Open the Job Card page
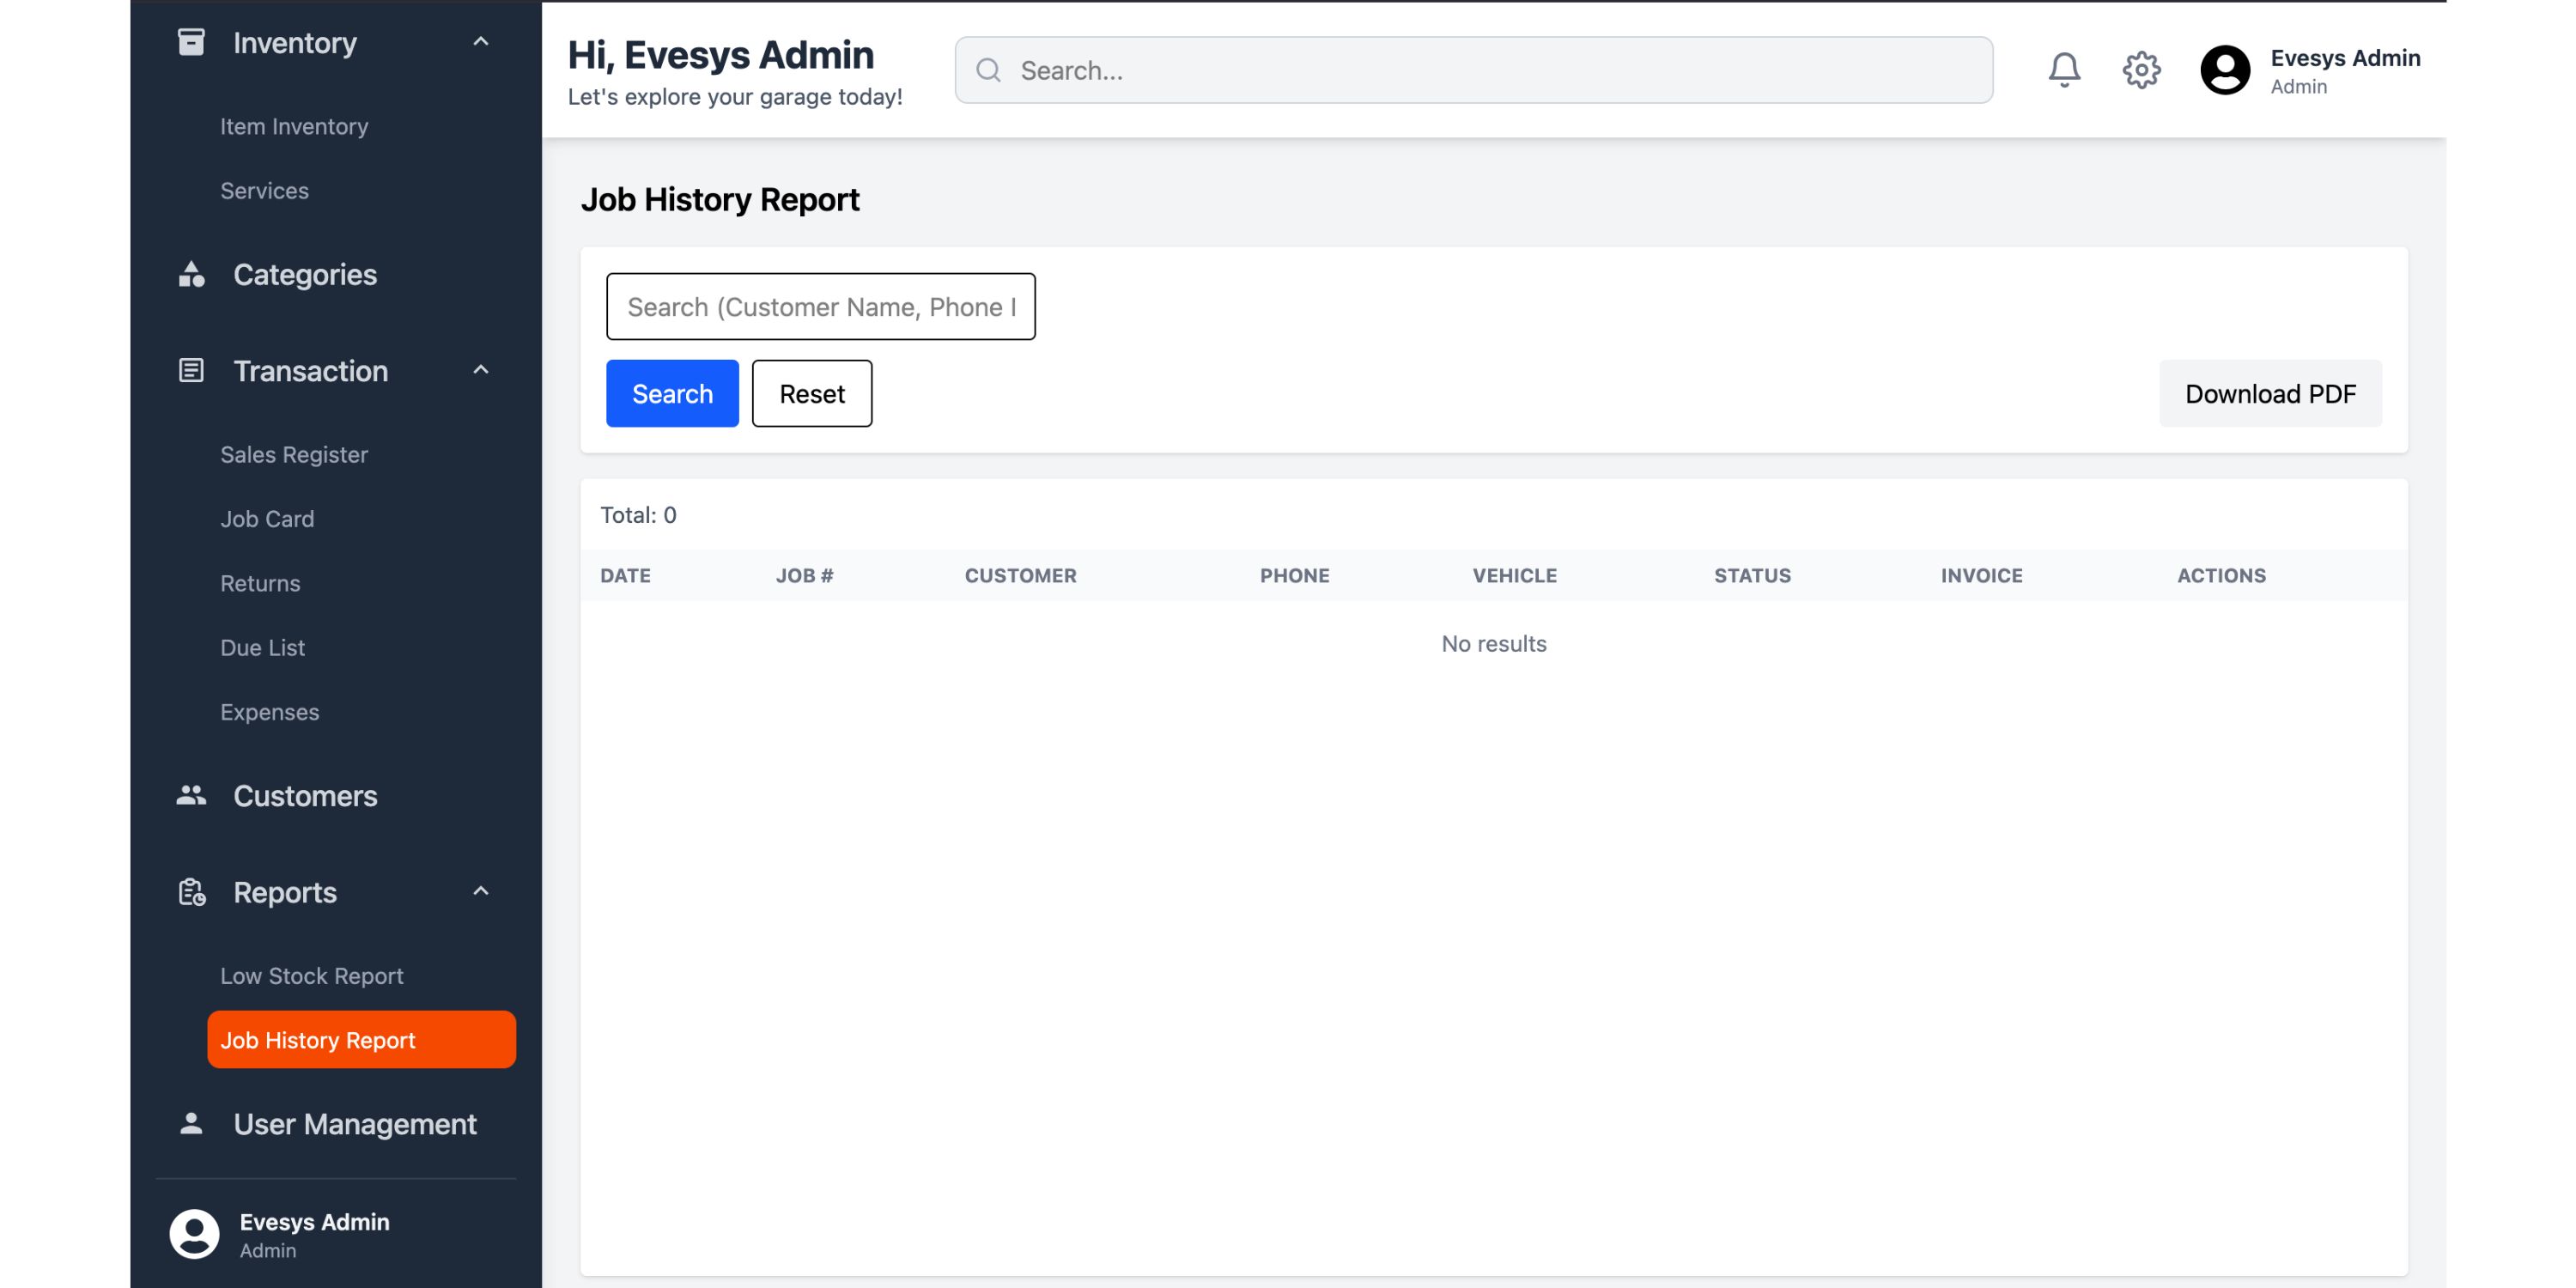The width and height of the screenshot is (2576, 1288). [x=267, y=519]
